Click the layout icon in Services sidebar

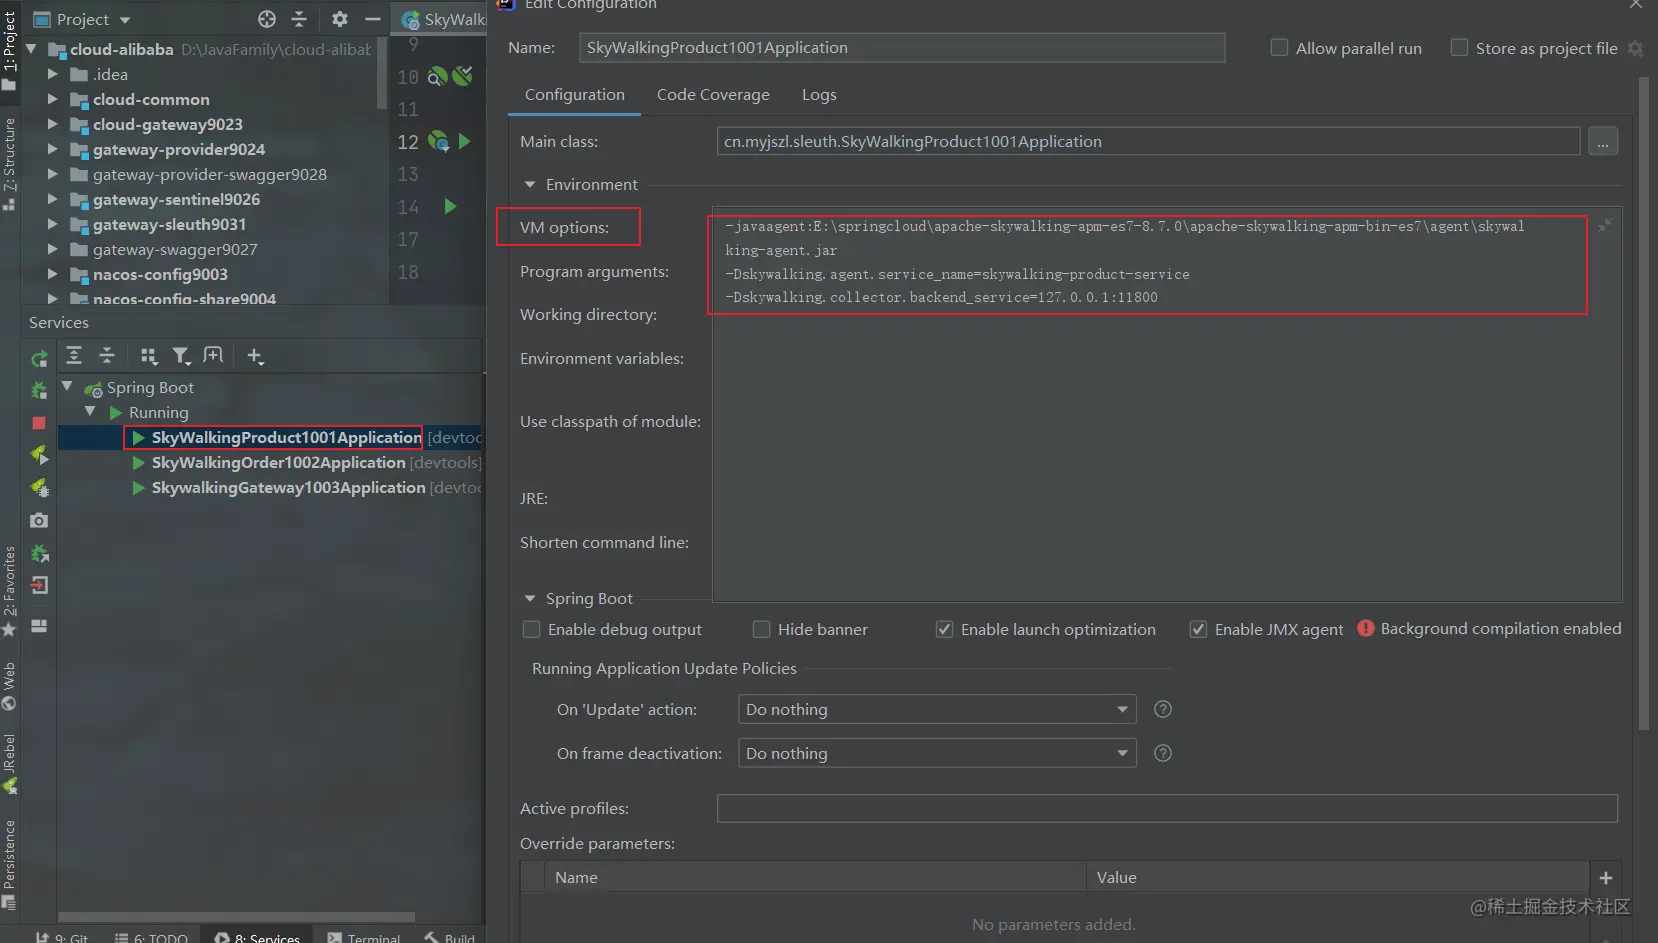(39, 626)
